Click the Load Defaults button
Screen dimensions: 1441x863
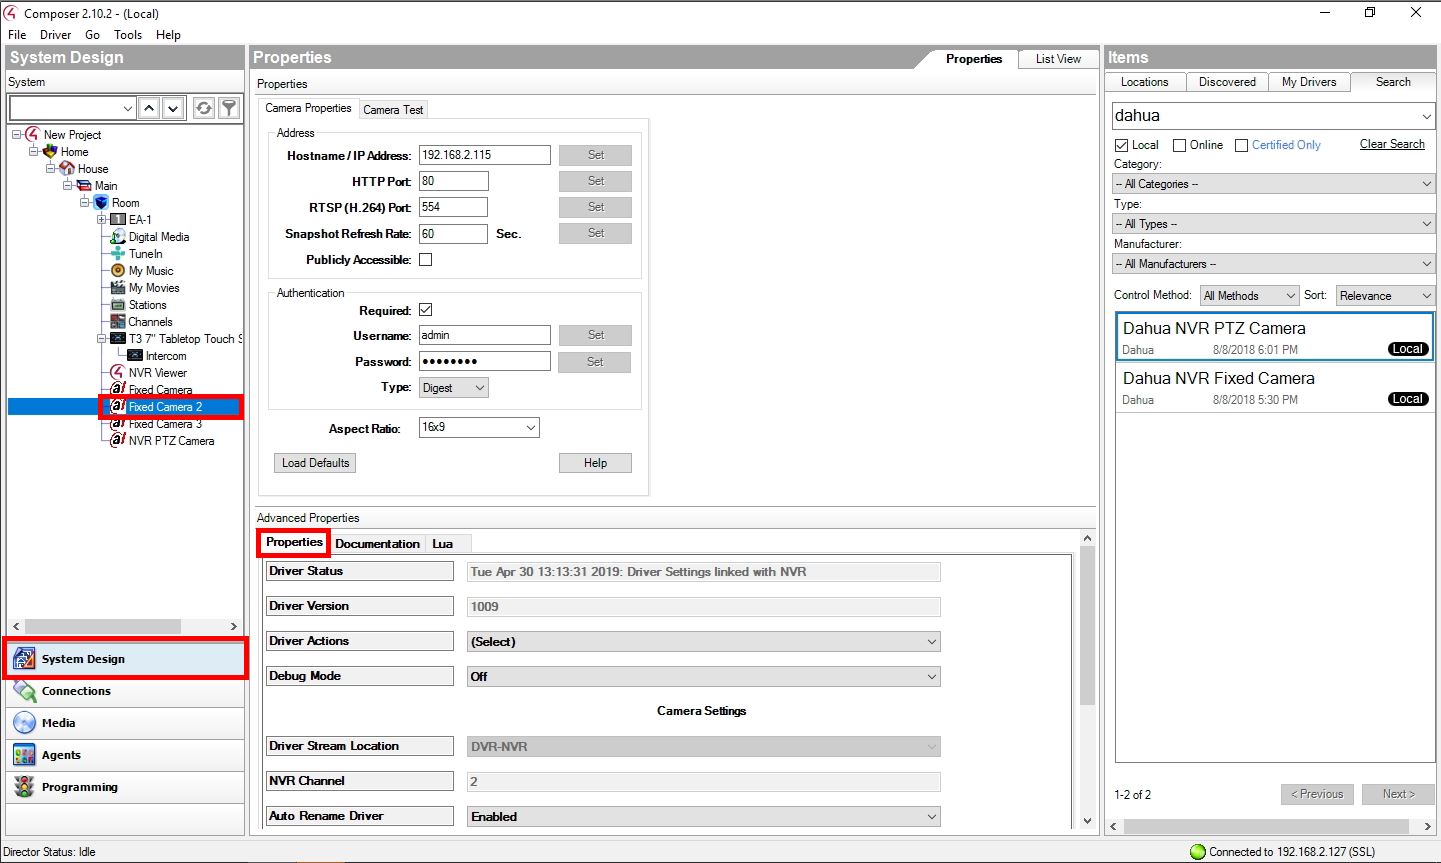[x=315, y=463]
